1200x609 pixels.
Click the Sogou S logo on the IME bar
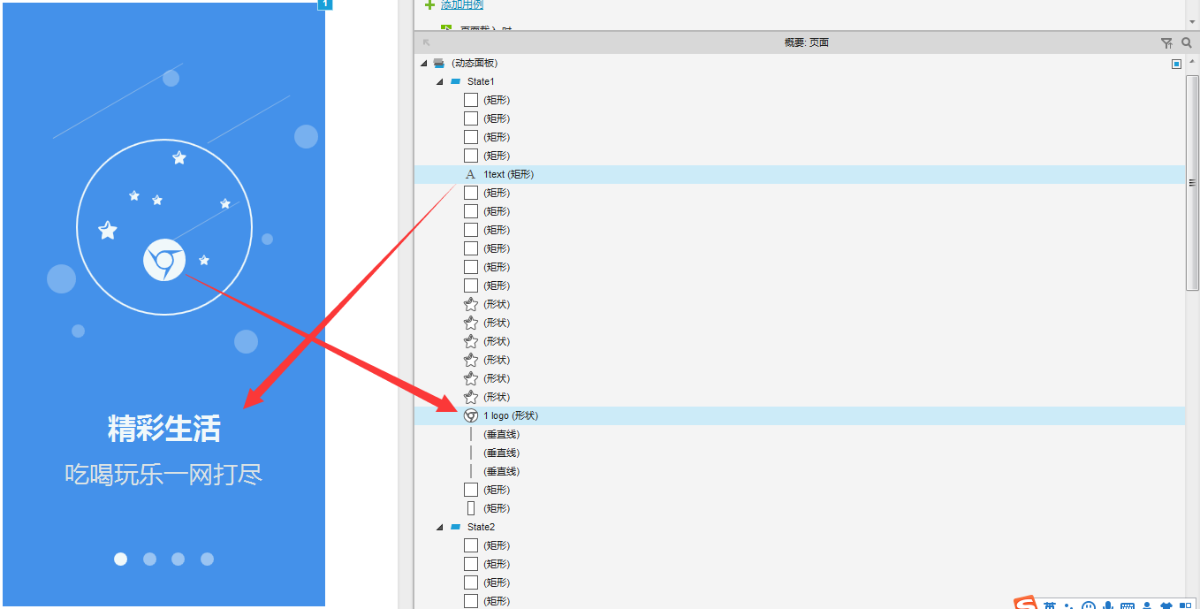1025,604
